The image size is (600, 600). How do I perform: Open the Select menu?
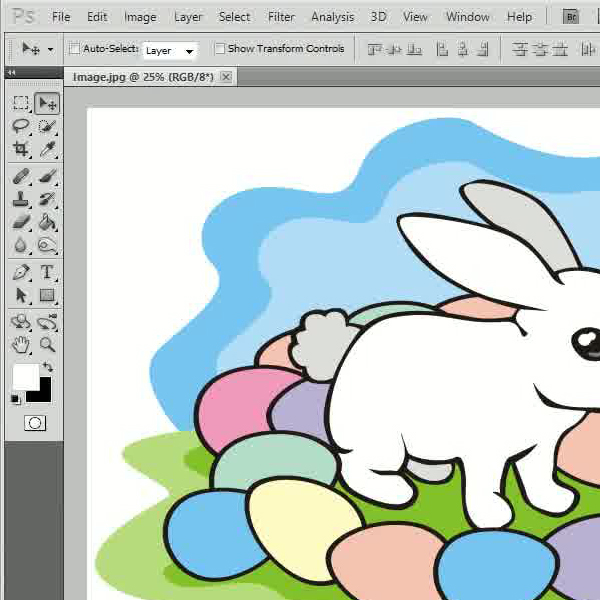point(234,17)
